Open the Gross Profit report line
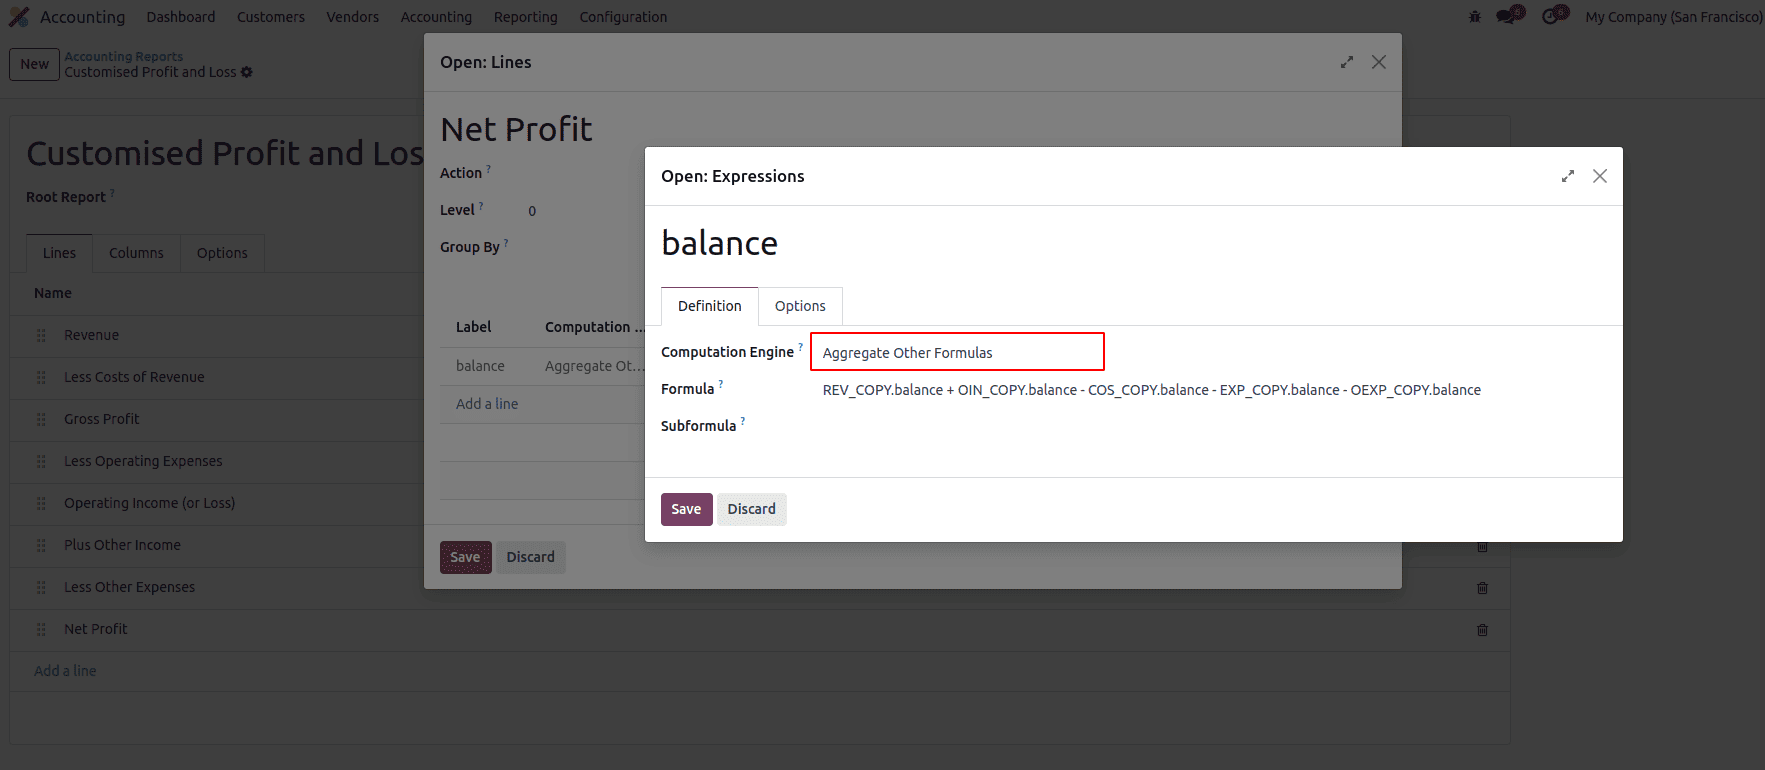Viewport: 1765px width, 770px height. [x=102, y=419]
